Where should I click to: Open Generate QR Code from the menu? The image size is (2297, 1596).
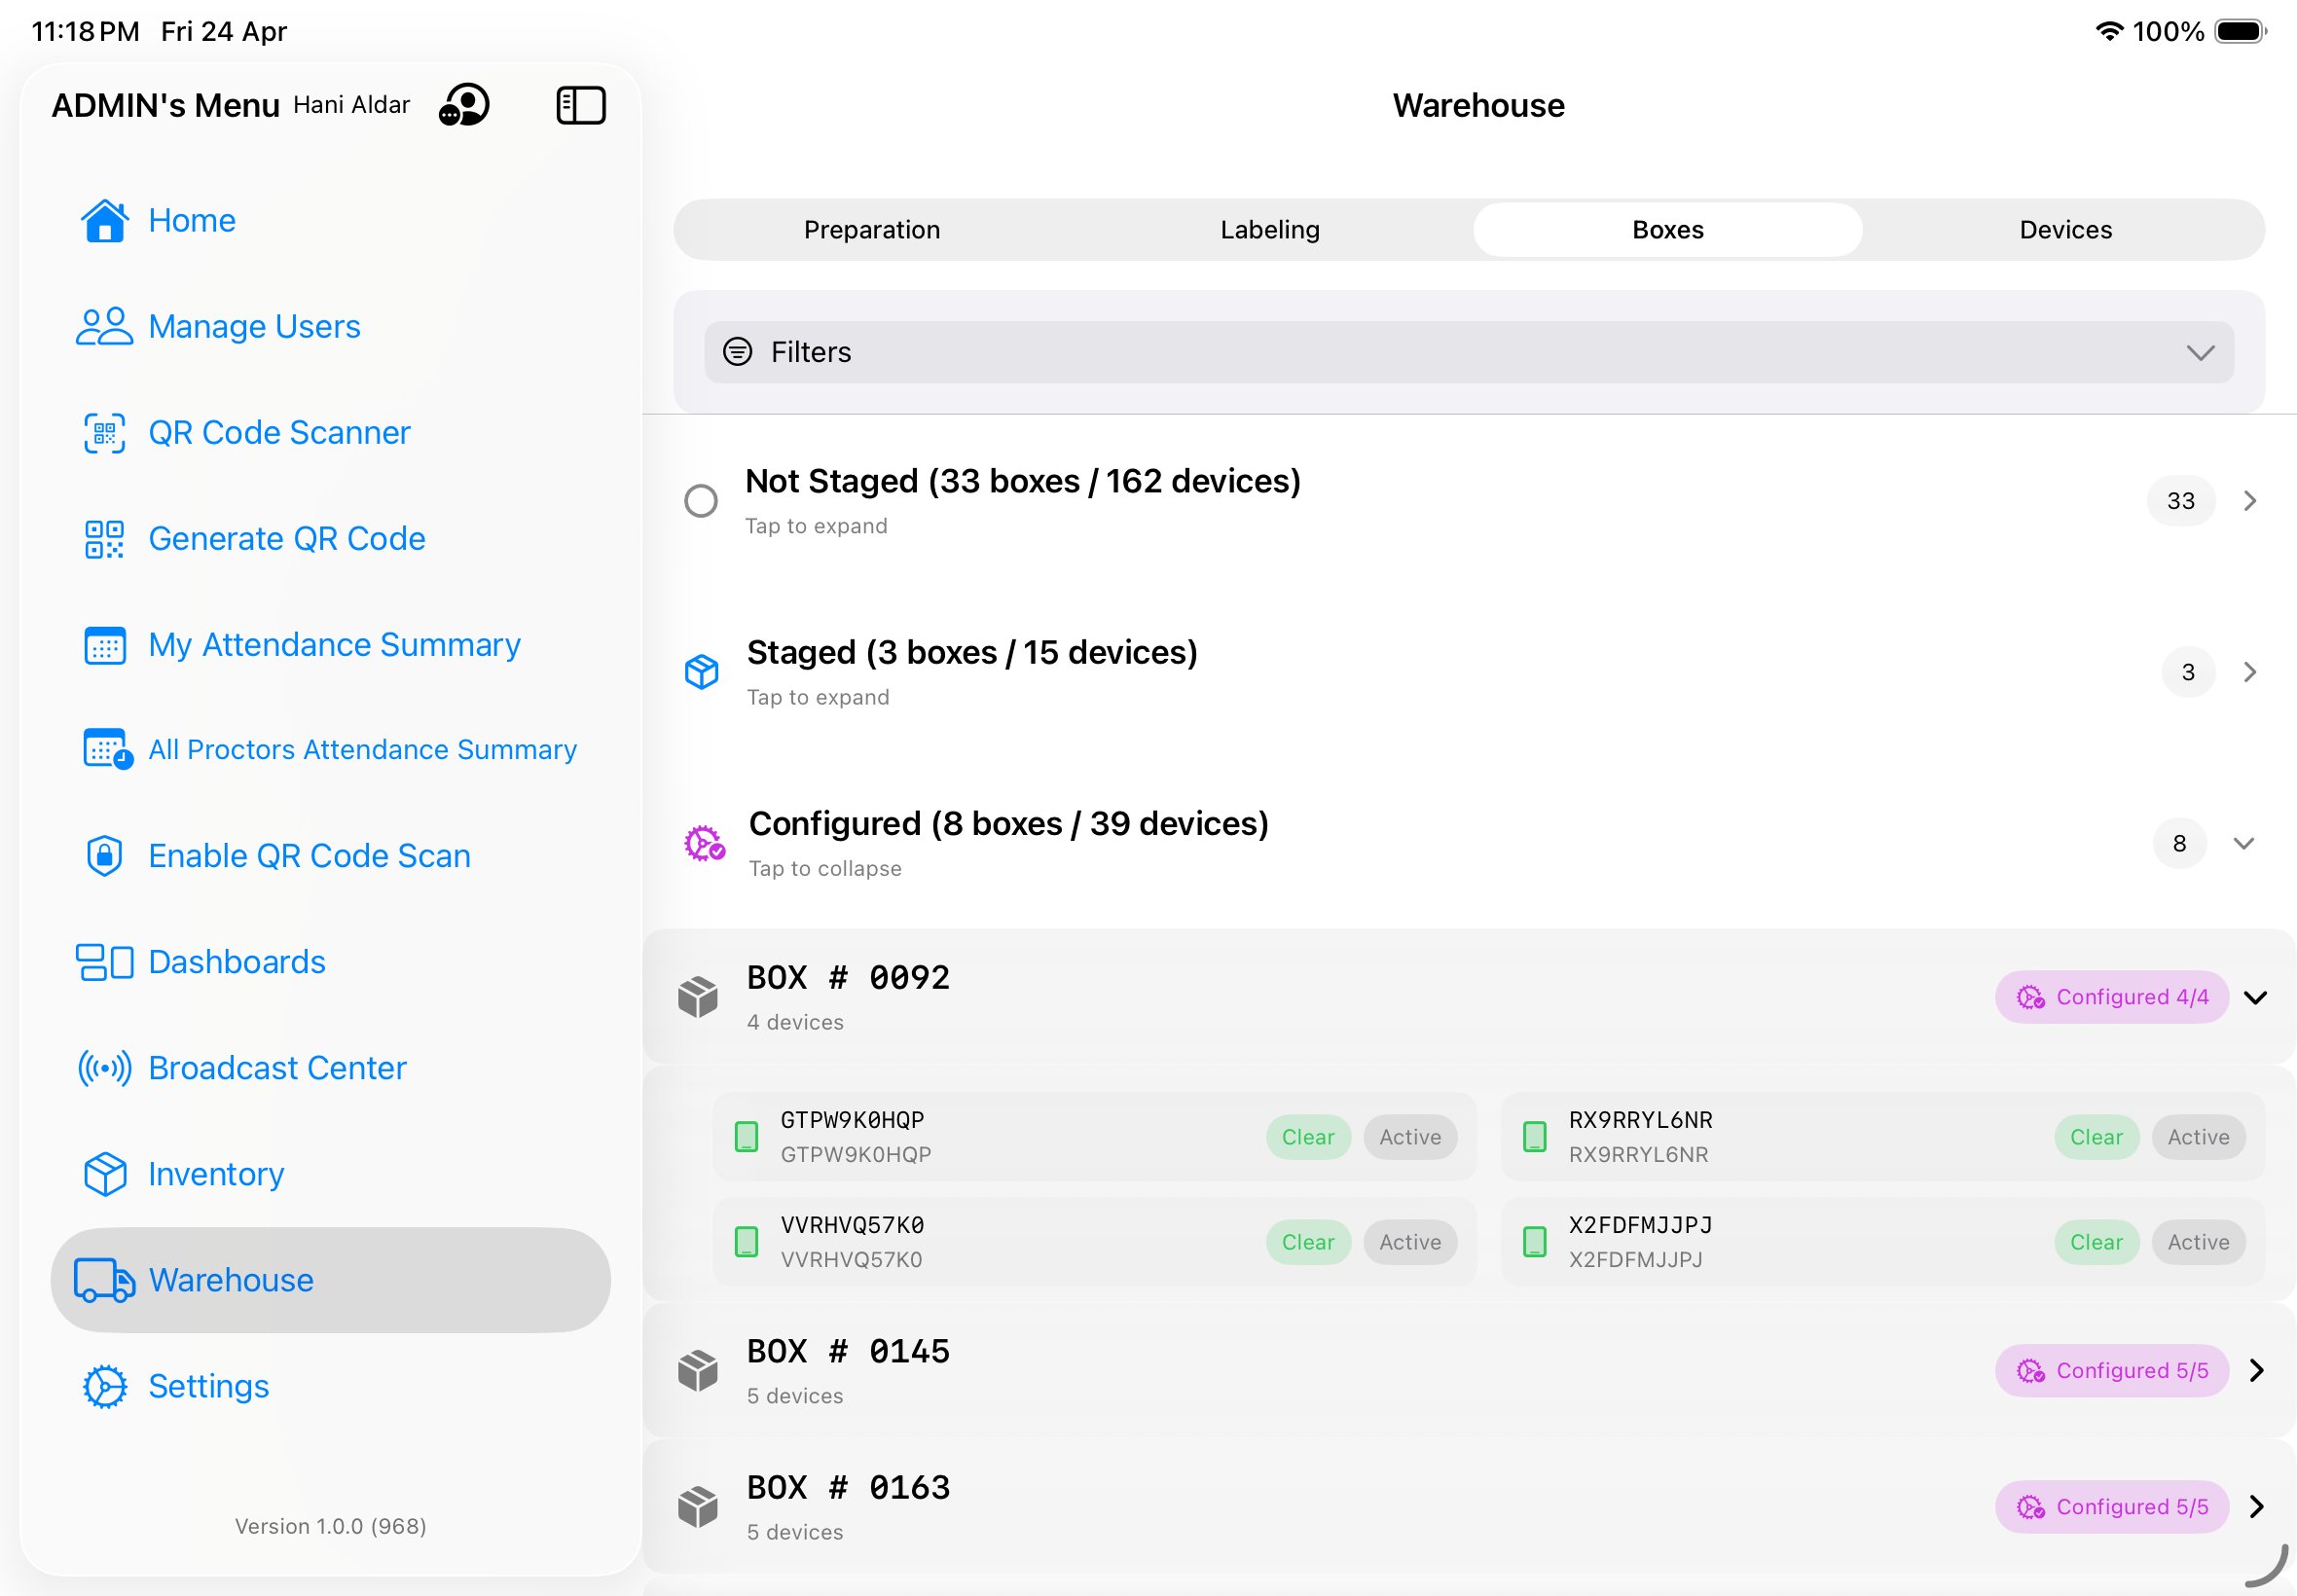(286, 538)
